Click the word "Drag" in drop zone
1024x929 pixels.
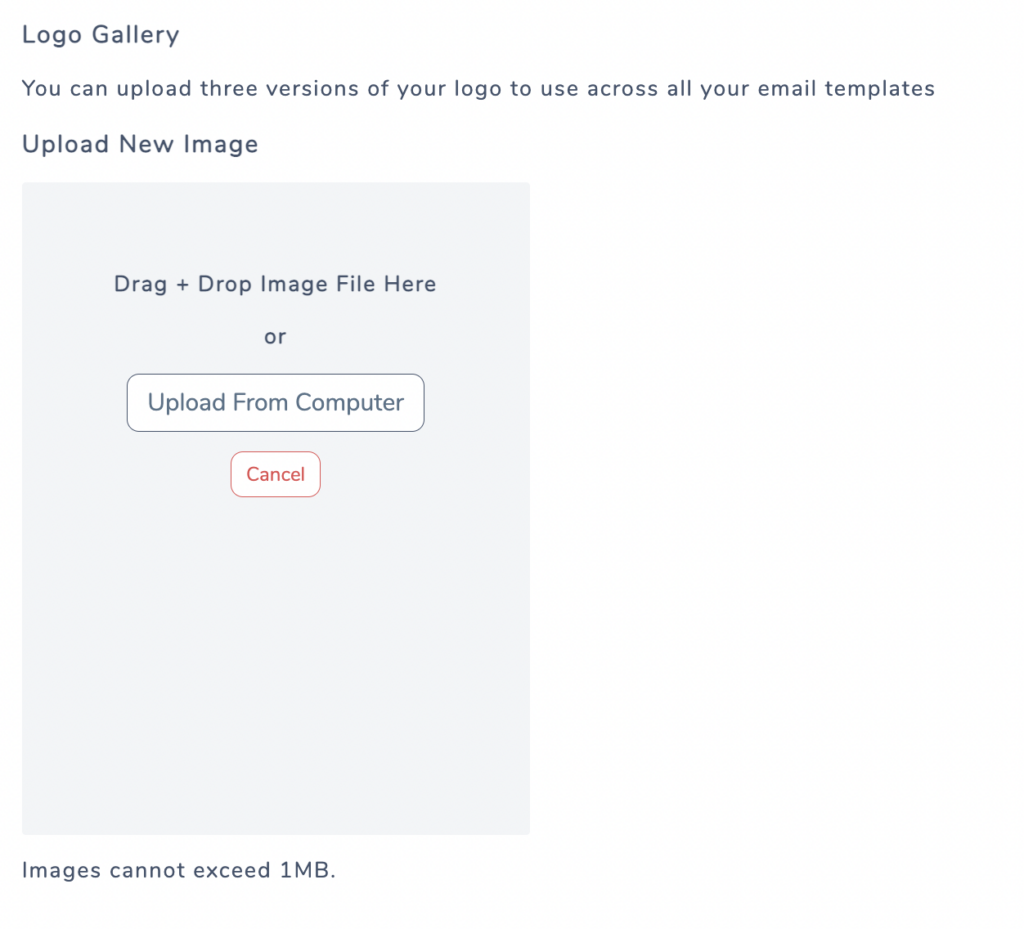(x=141, y=284)
